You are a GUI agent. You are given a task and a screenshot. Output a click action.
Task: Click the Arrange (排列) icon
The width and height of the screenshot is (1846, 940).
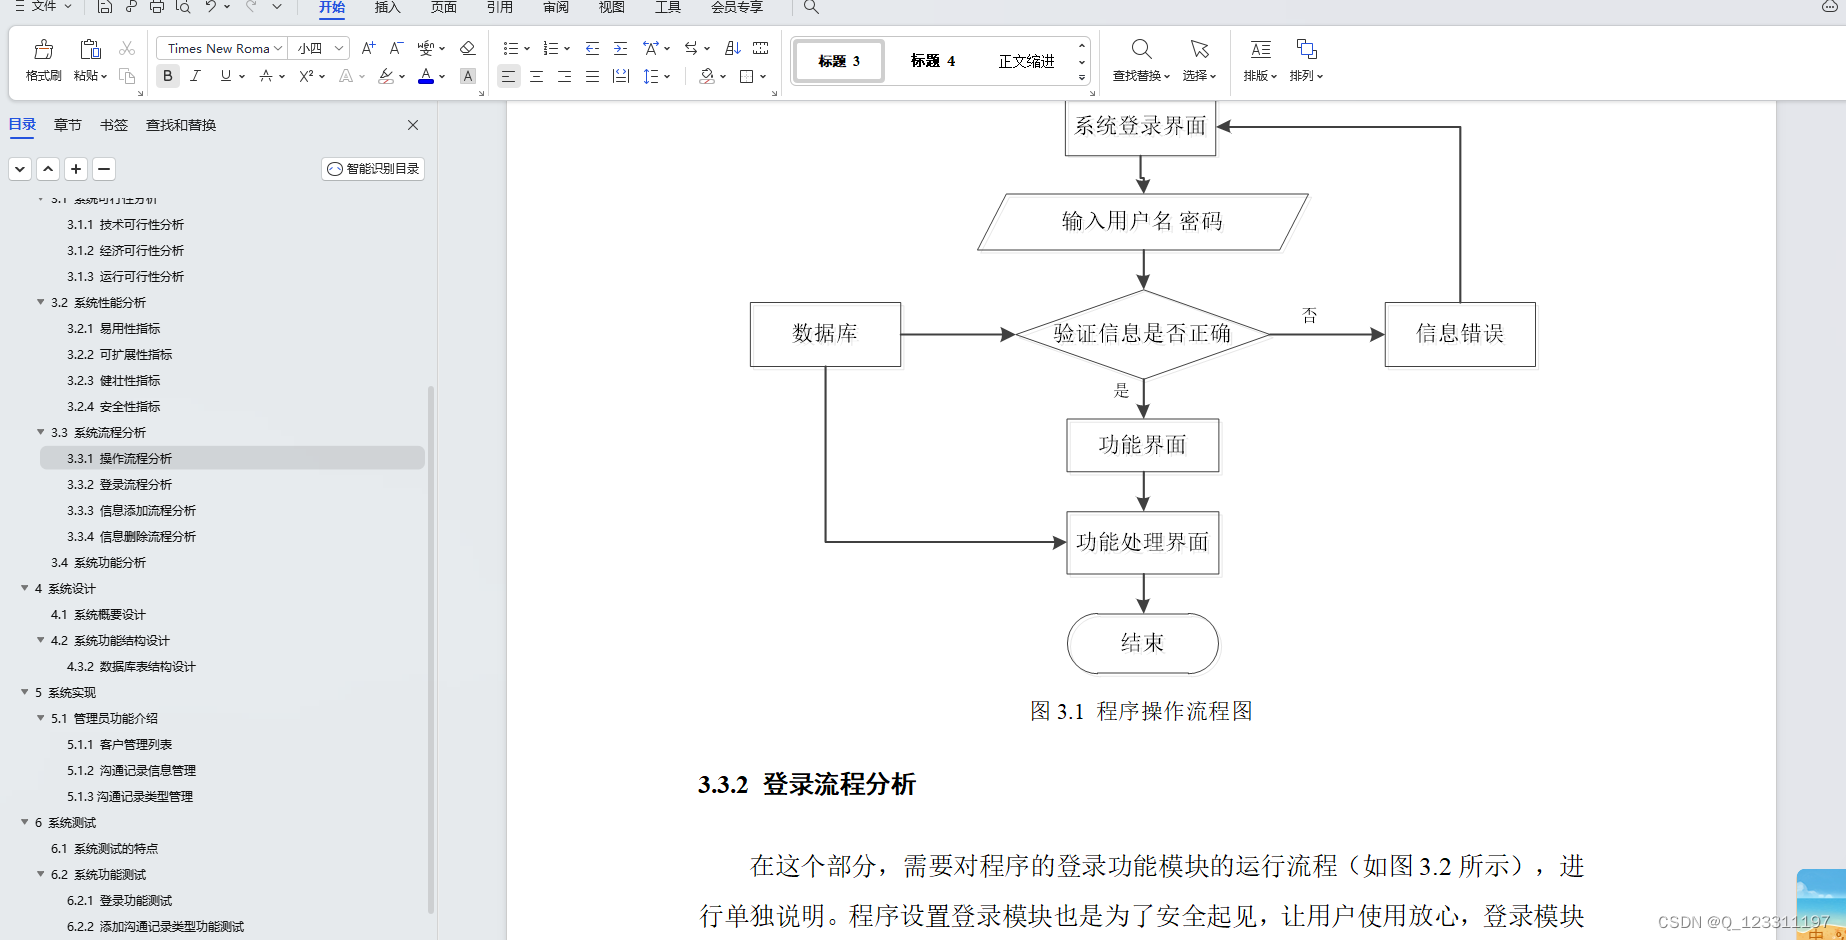1306,49
